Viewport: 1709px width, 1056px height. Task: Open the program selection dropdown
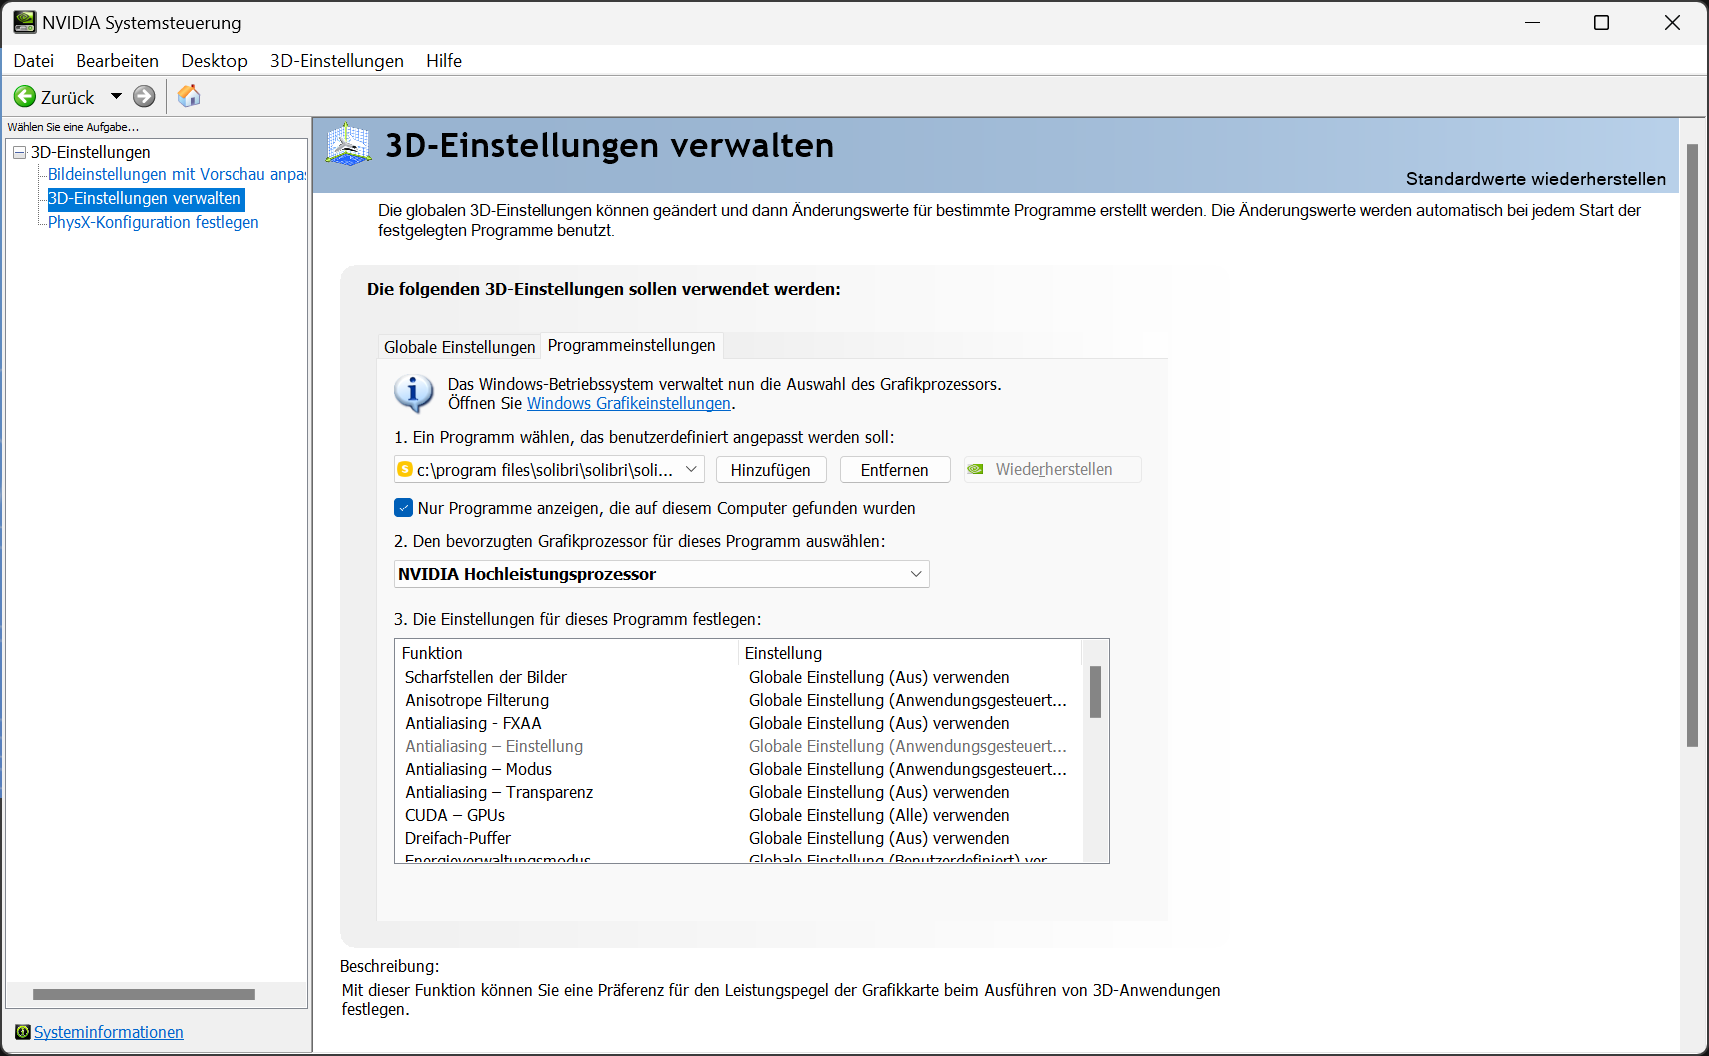[549, 469]
